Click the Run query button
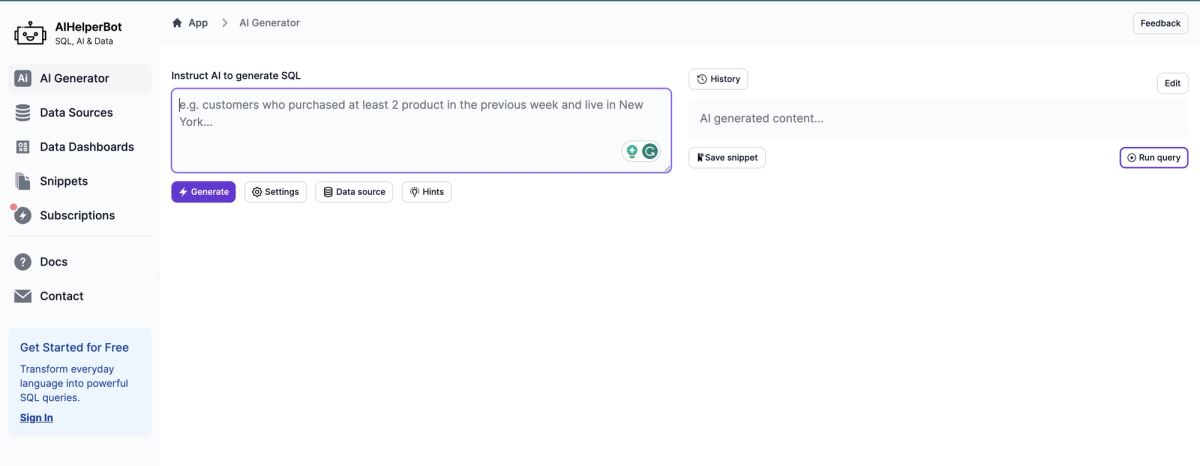The image size is (1200, 466). (x=1154, y=158)
